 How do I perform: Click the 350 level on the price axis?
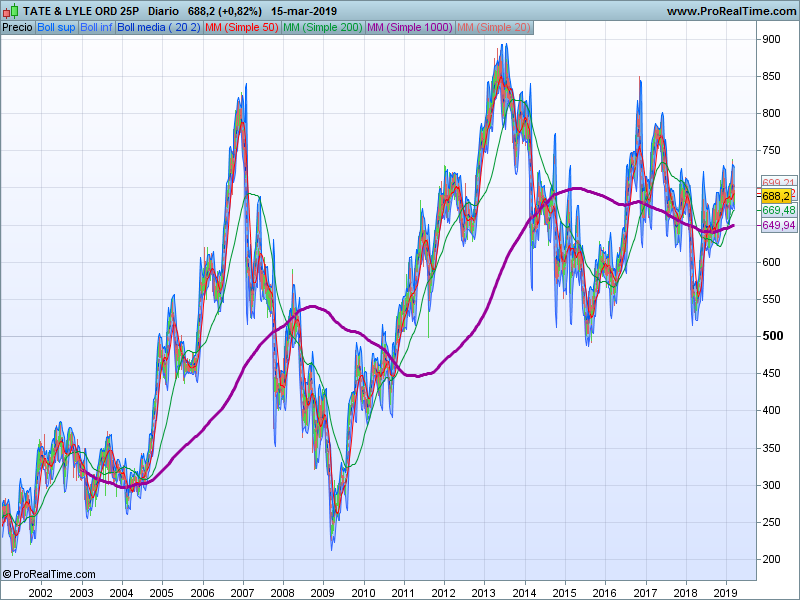click(771, 448)
